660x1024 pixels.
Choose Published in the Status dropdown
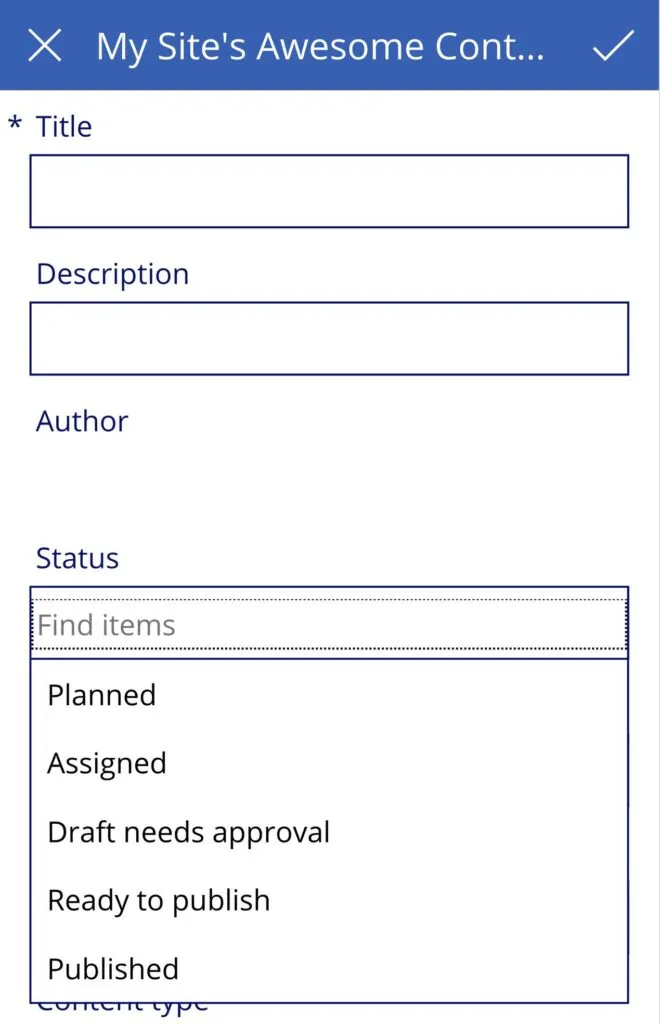113,969
